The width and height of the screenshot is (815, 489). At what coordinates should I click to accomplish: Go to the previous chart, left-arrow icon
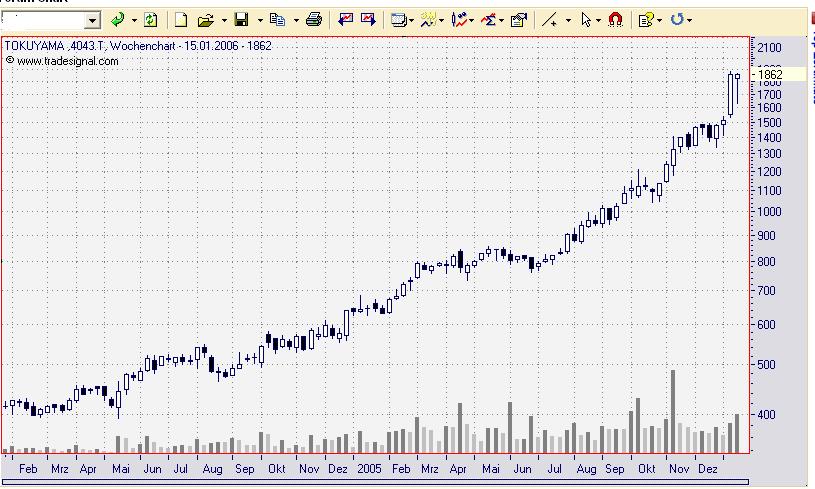[345, 20]
